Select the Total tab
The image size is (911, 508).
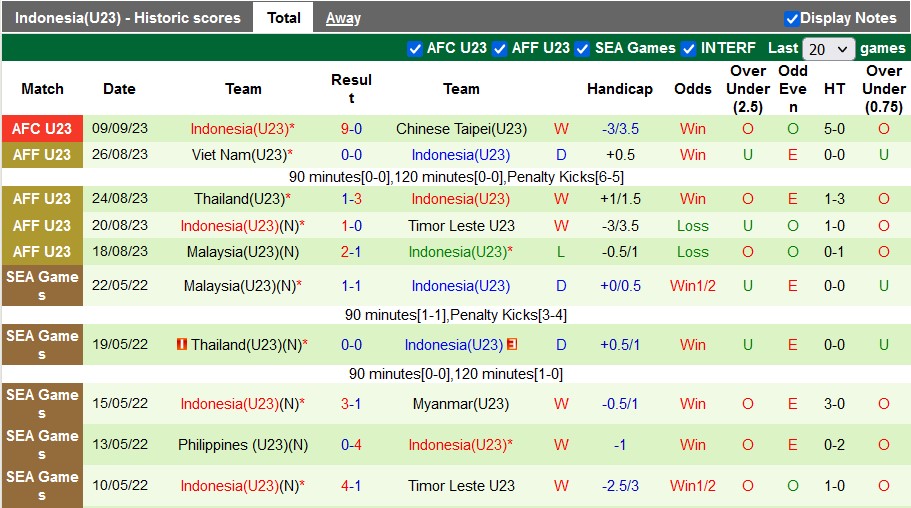(284, 18)
